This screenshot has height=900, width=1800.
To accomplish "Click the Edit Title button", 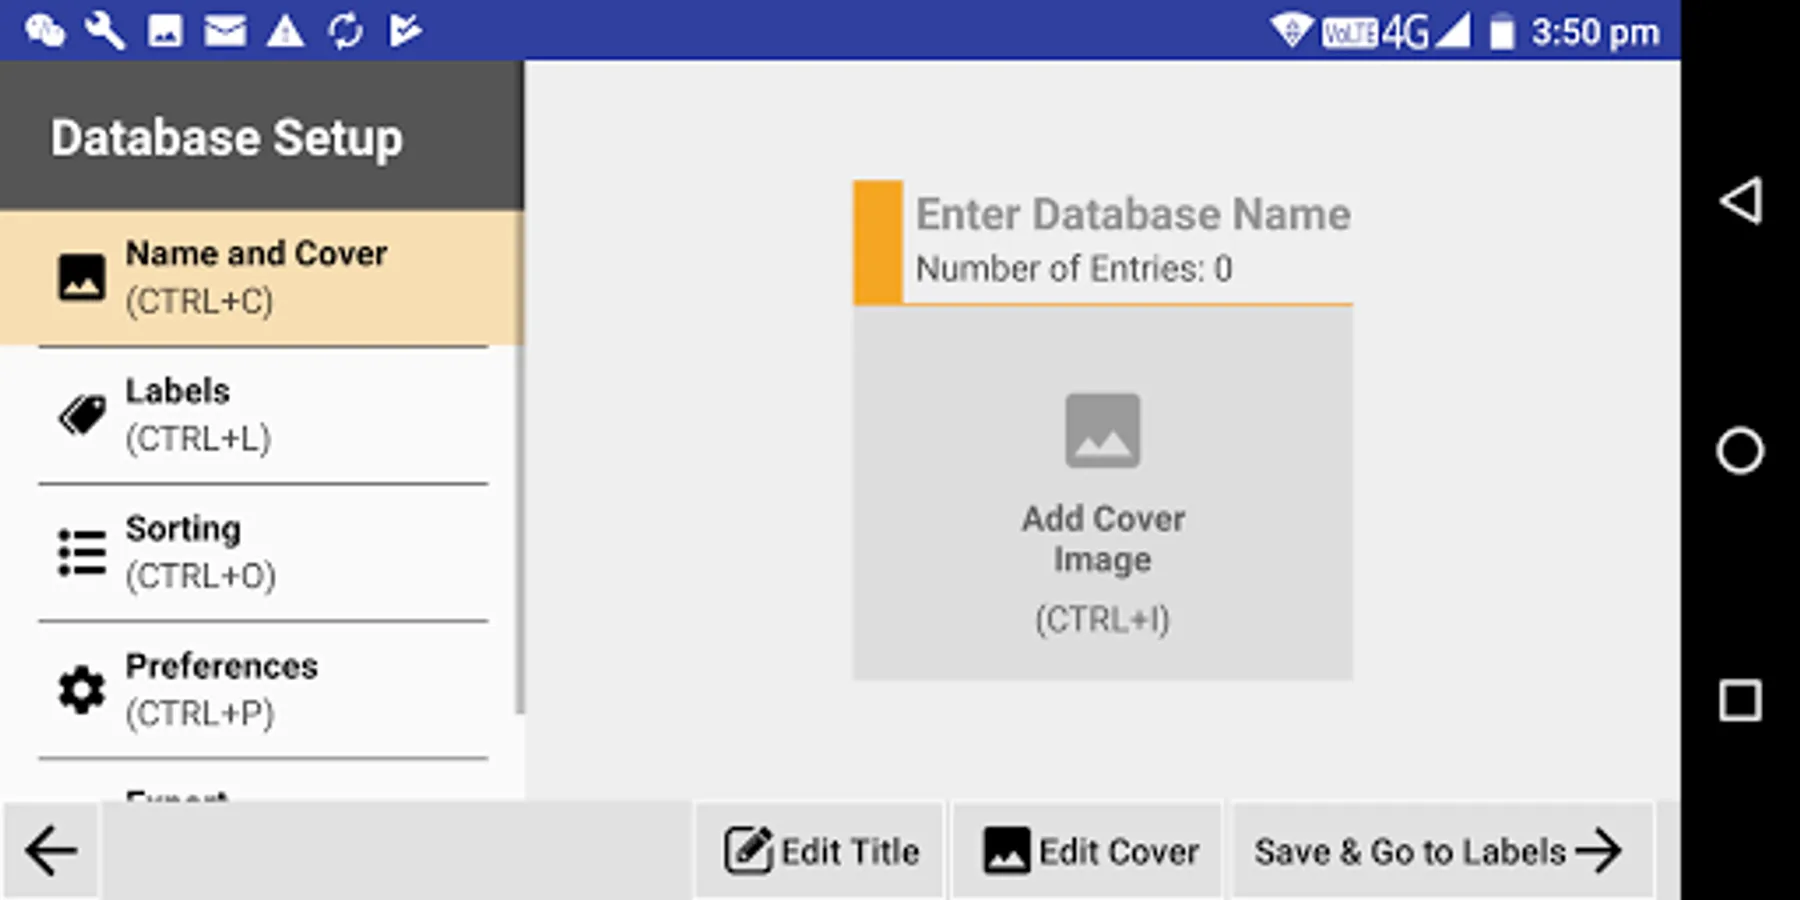I will coord(820,851).
